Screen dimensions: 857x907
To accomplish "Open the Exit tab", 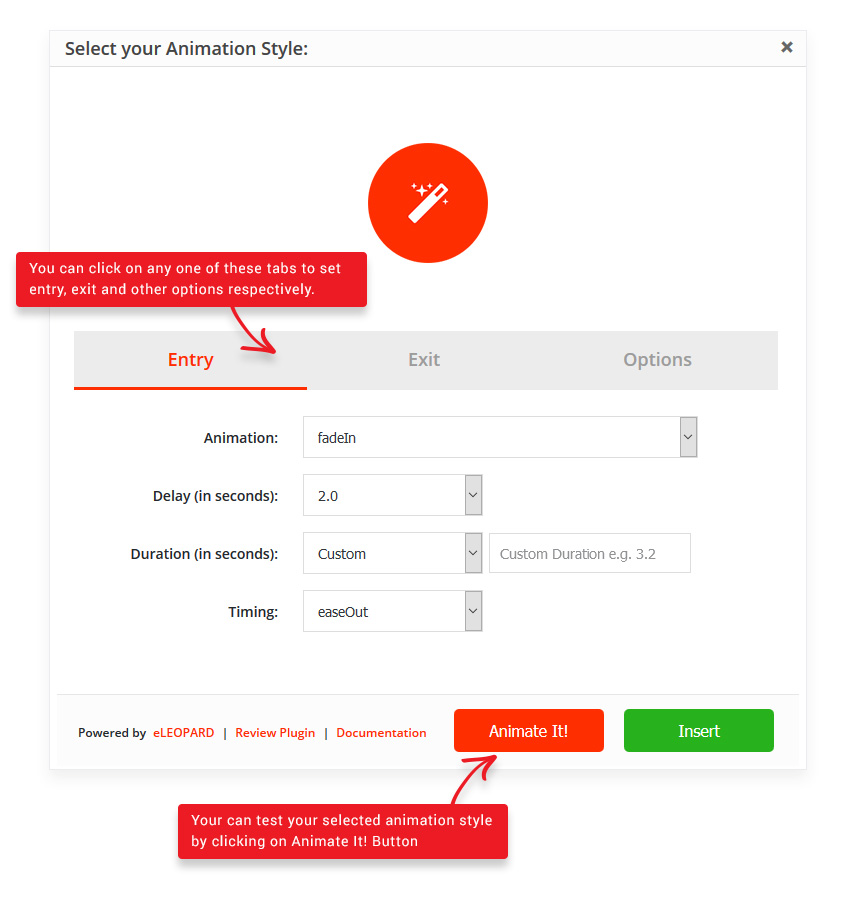I will pyautogui.click(x=424, y=360).
